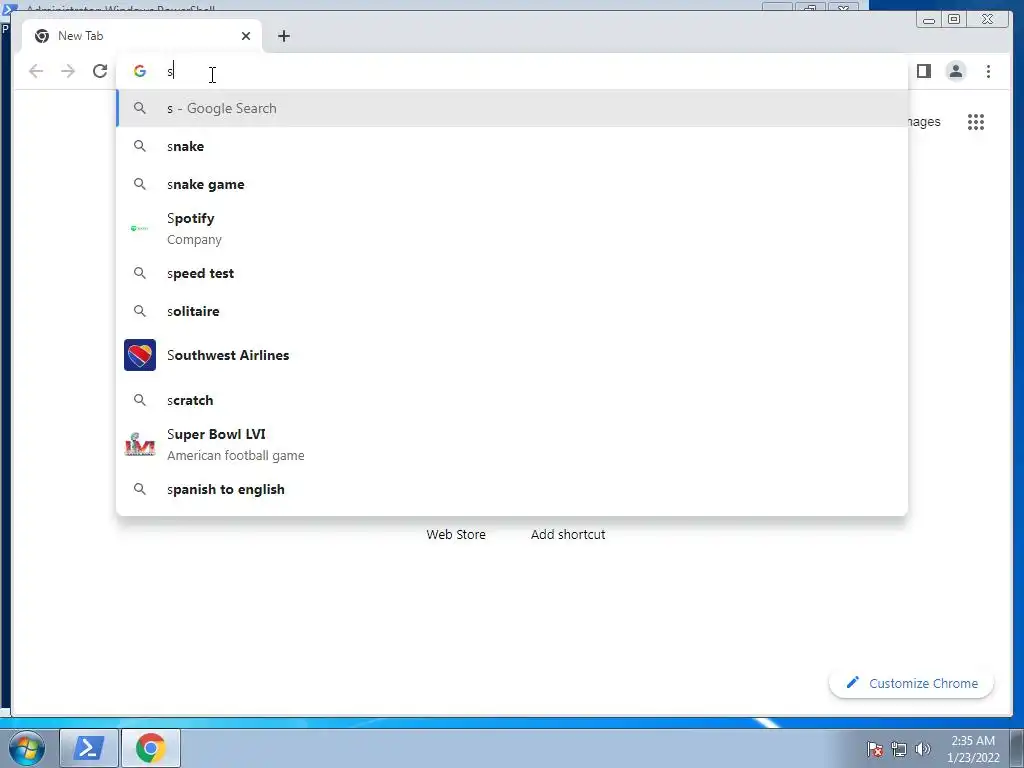
Task: Pick the 'spanish to english' suggestion
Action: point(513,489)
